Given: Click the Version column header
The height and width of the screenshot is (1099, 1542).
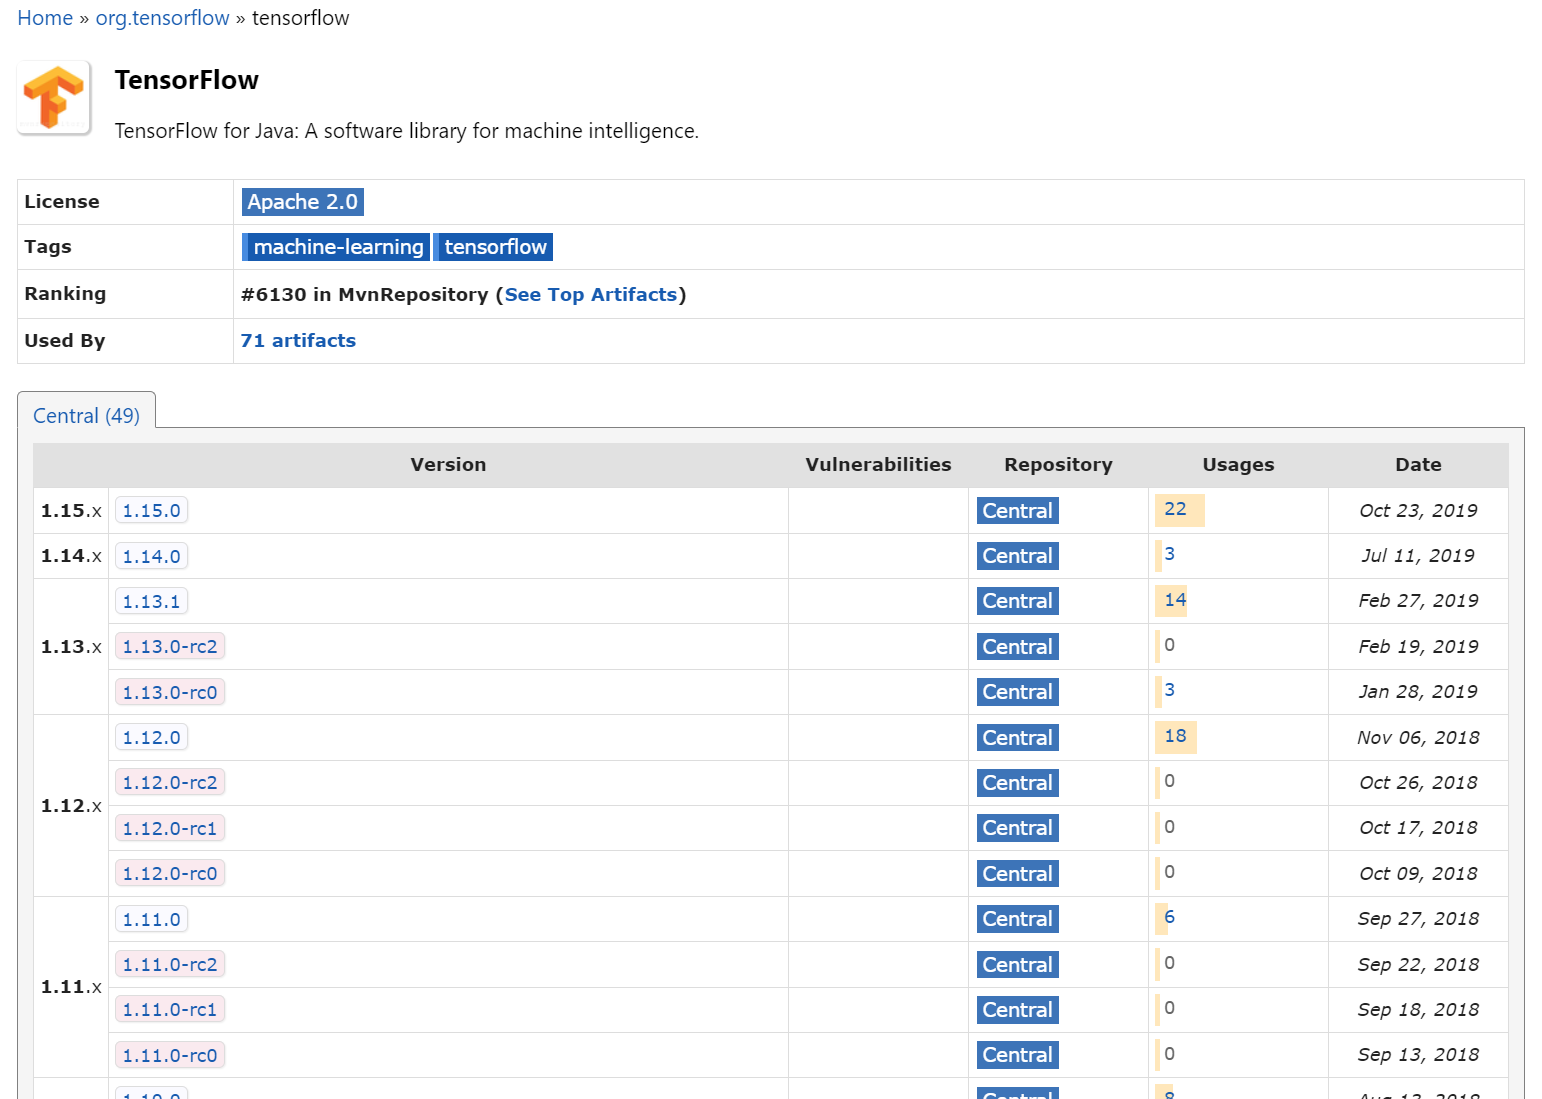Looking at the screenshot, I should pyautogui.click(x=448, y=465).
